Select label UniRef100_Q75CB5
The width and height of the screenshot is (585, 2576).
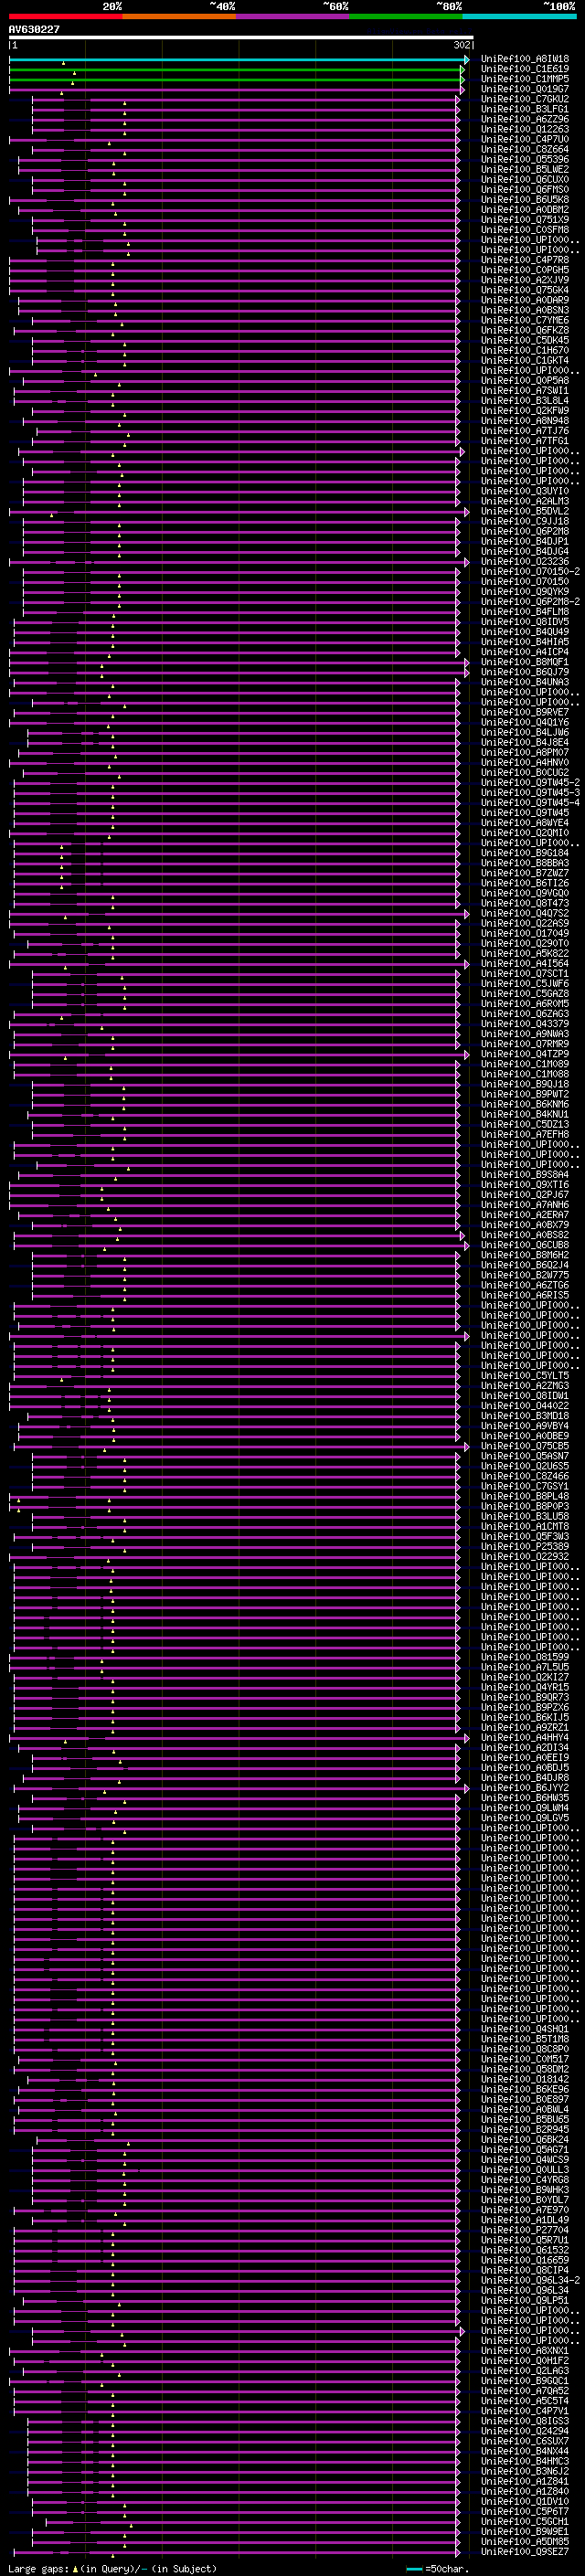click(x=525, y=1446)
